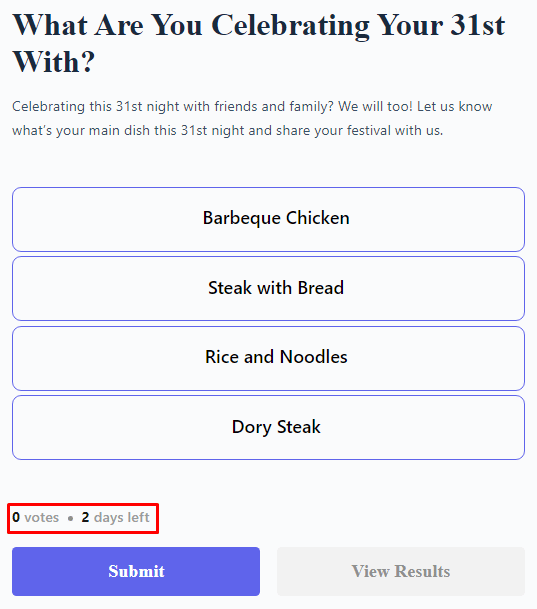Pick the Rice and Noodles option
Image resolution: width=537 pixels, height=609 pixels.
[268, 358]
